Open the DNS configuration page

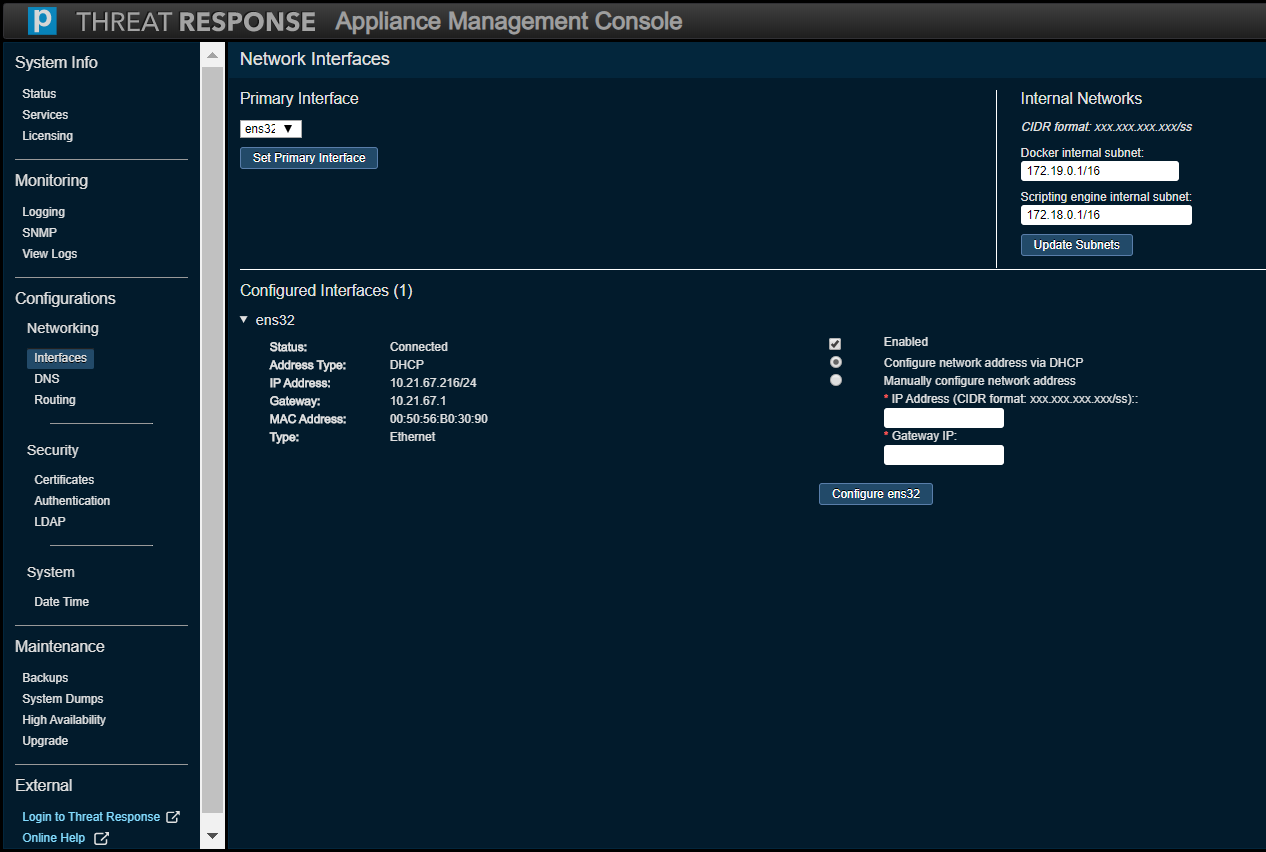tap(47, 379)
